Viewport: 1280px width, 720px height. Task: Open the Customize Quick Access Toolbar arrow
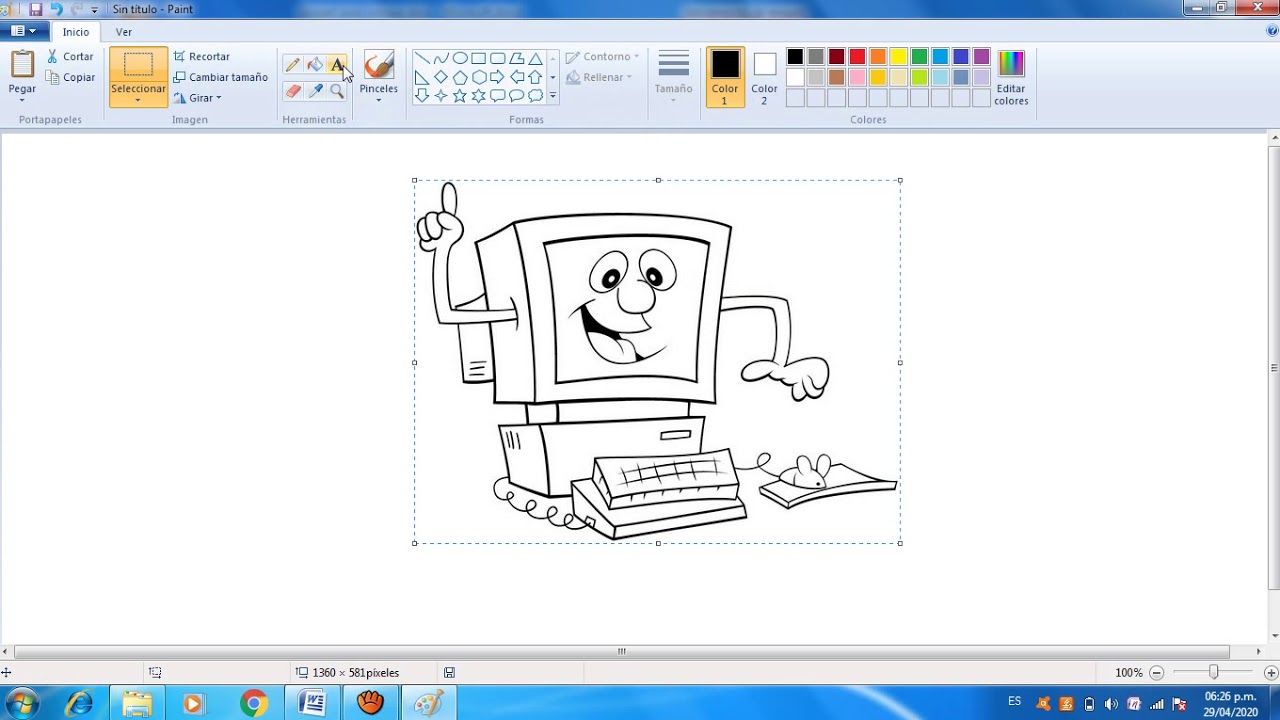(x=94, y=9)
